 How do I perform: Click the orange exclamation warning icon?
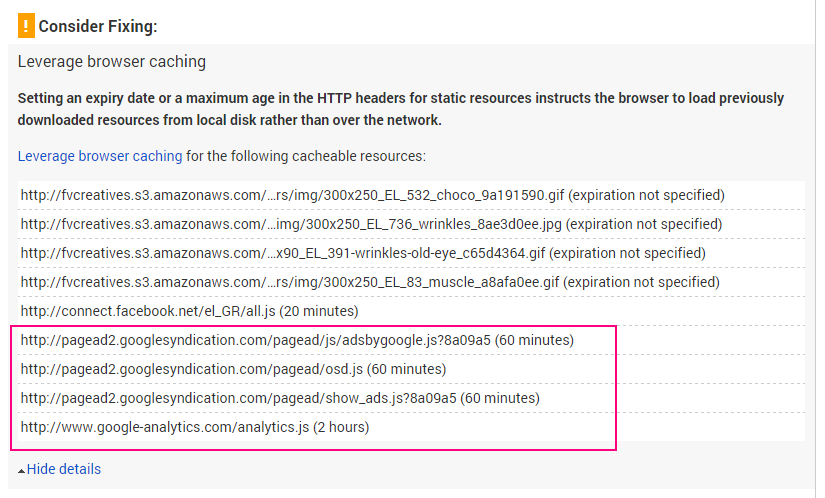[26, 26]
